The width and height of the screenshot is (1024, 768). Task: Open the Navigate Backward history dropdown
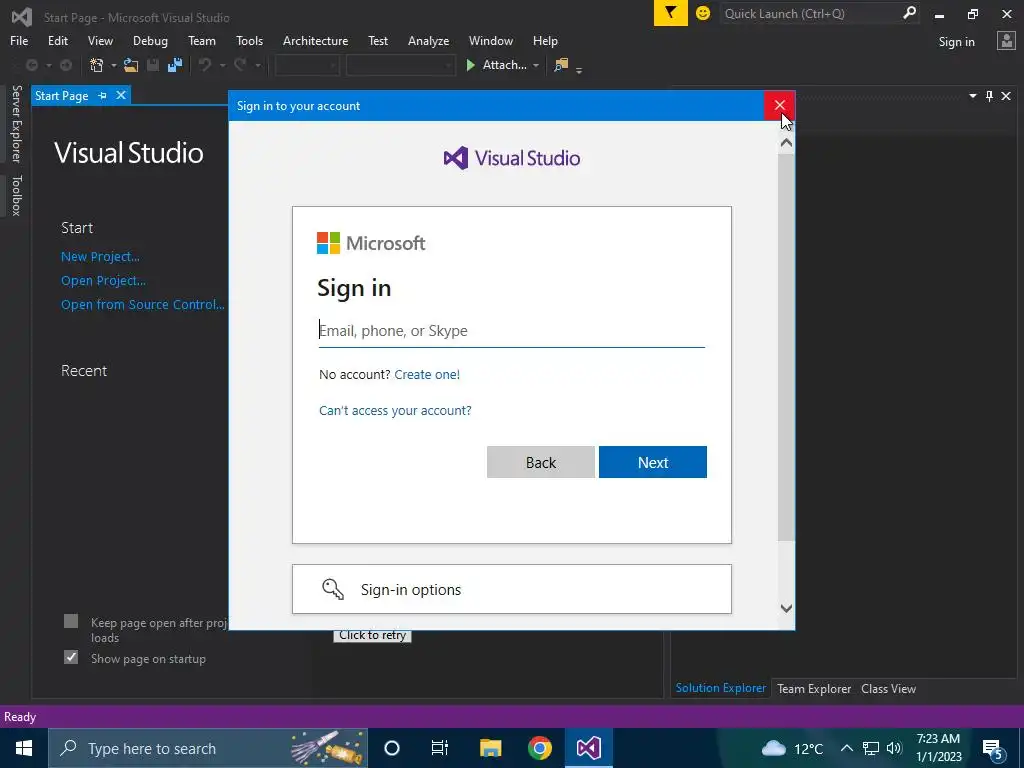48,65
